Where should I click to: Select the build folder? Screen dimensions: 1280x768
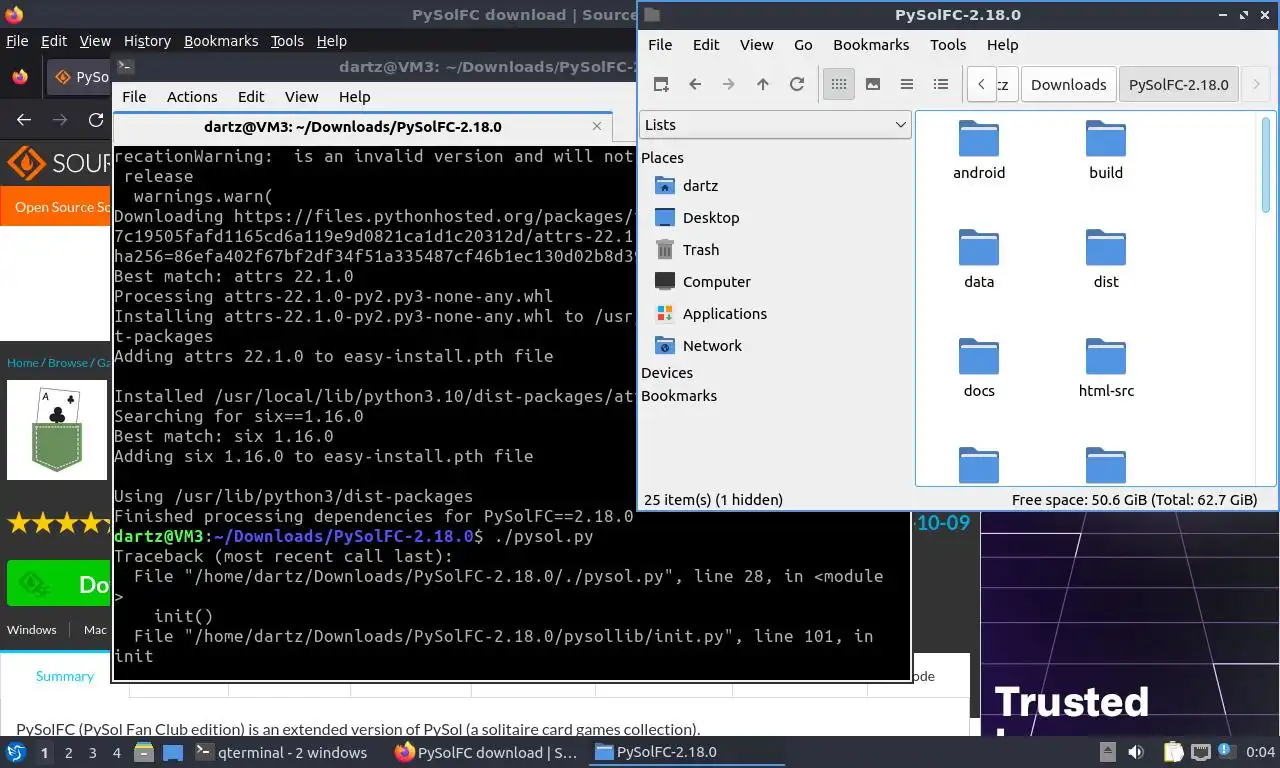coord(1106,150)
